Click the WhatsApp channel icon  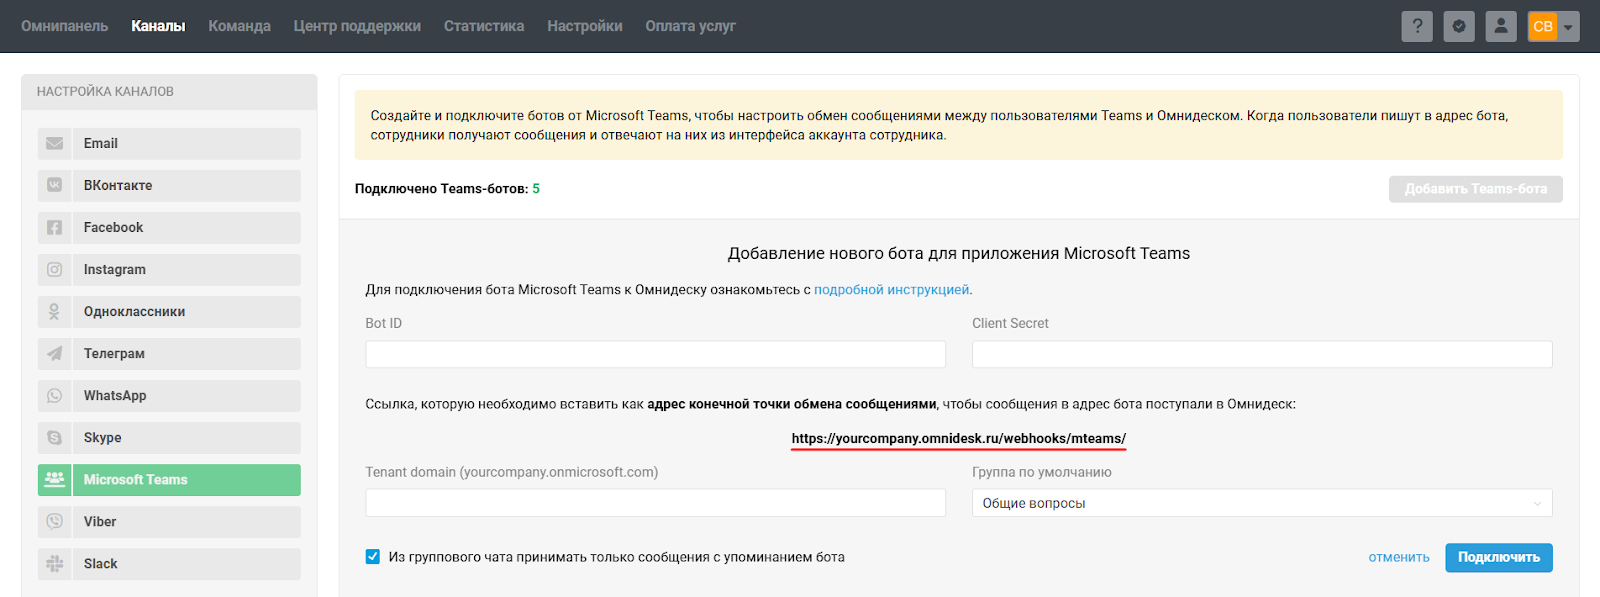tap(54, 396)
